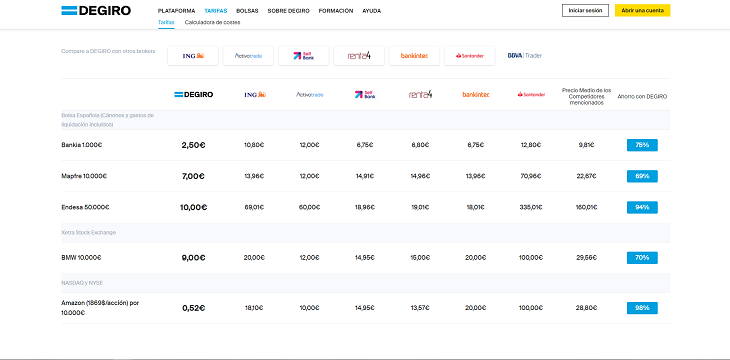The image size is (730, 360).
Task: Select Bankinter broker comparison card
Action: 414,56
